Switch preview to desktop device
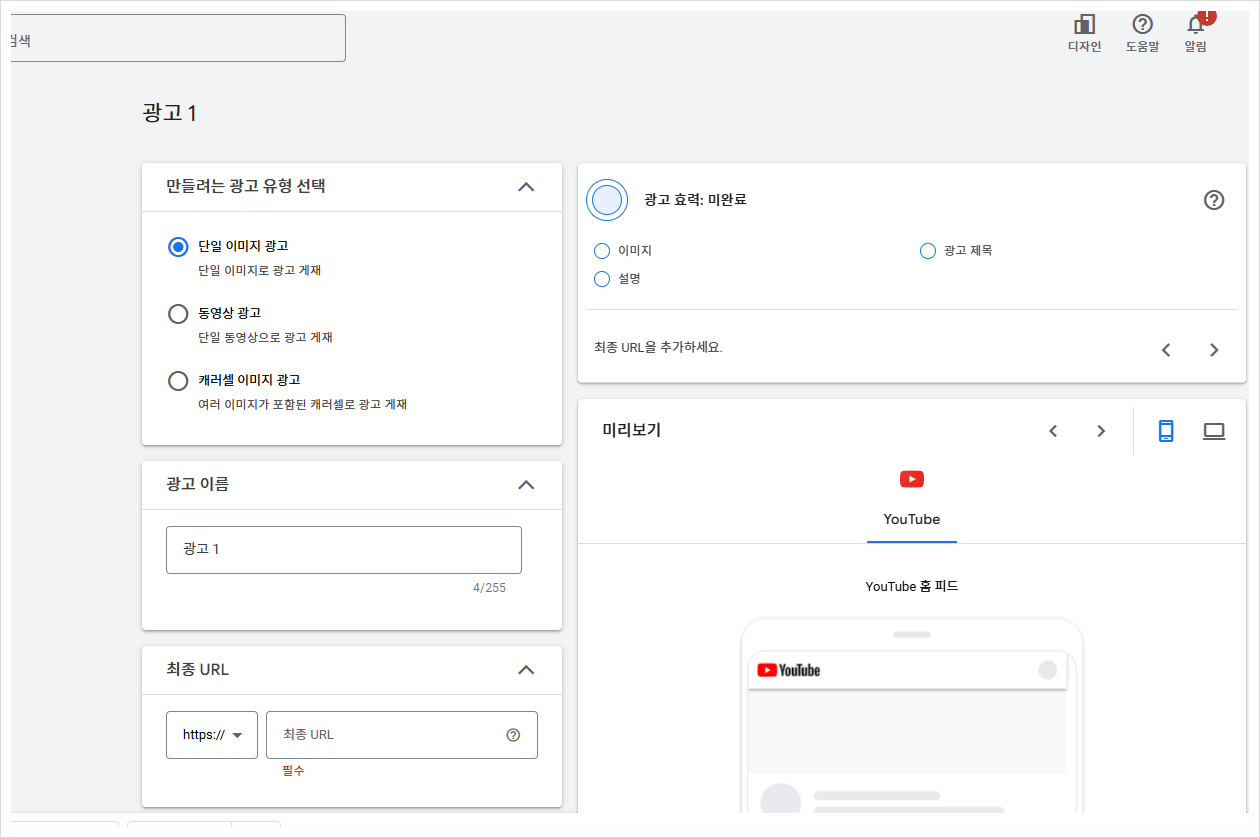This screenshot has width=1260, height=838. 1214,431
